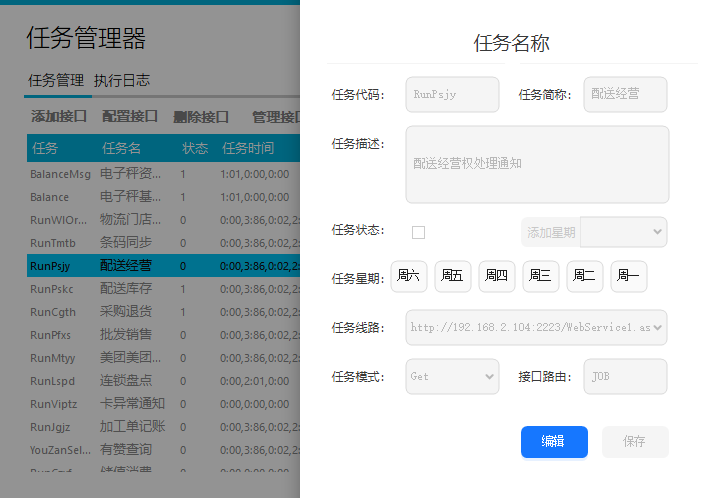Select the RunViptz task row
The image size is (725, 498).
[x=163, y=404]
